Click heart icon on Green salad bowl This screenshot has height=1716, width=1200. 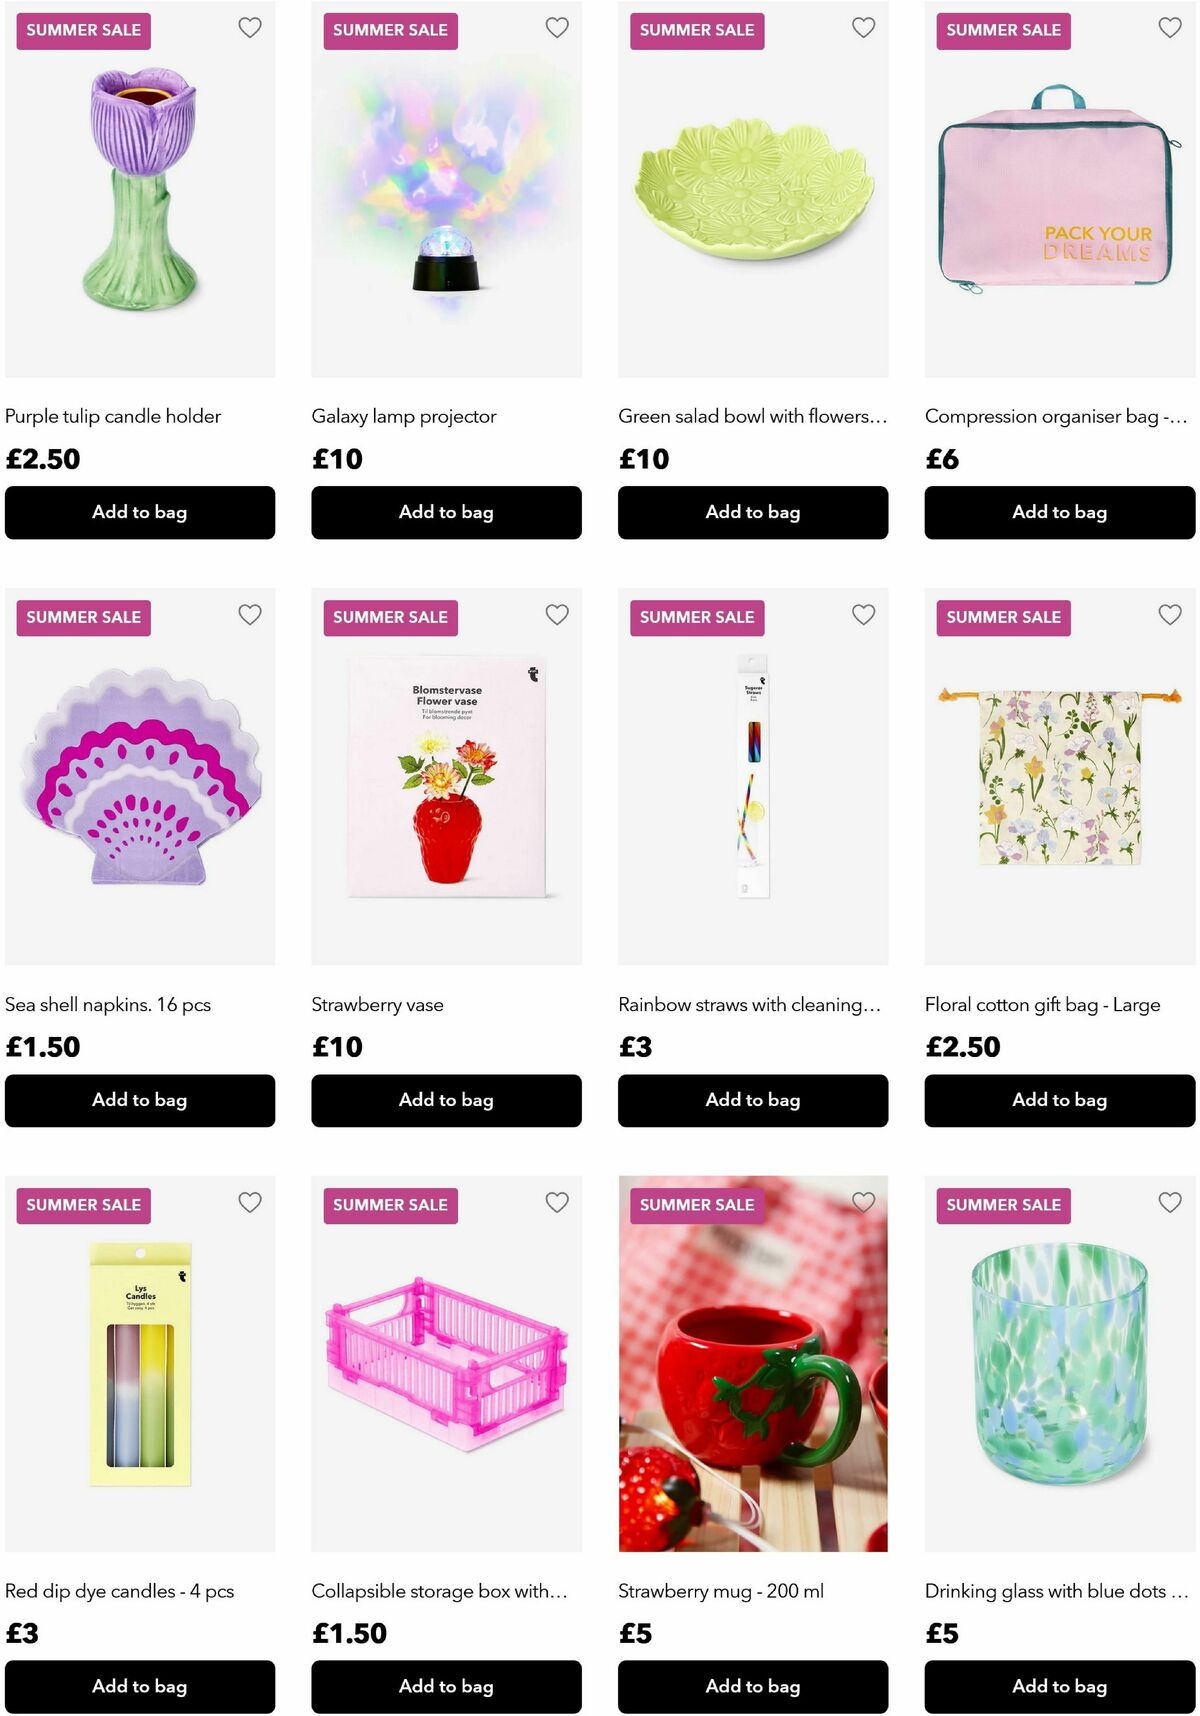pyautogui.click(x=864, y=28)
